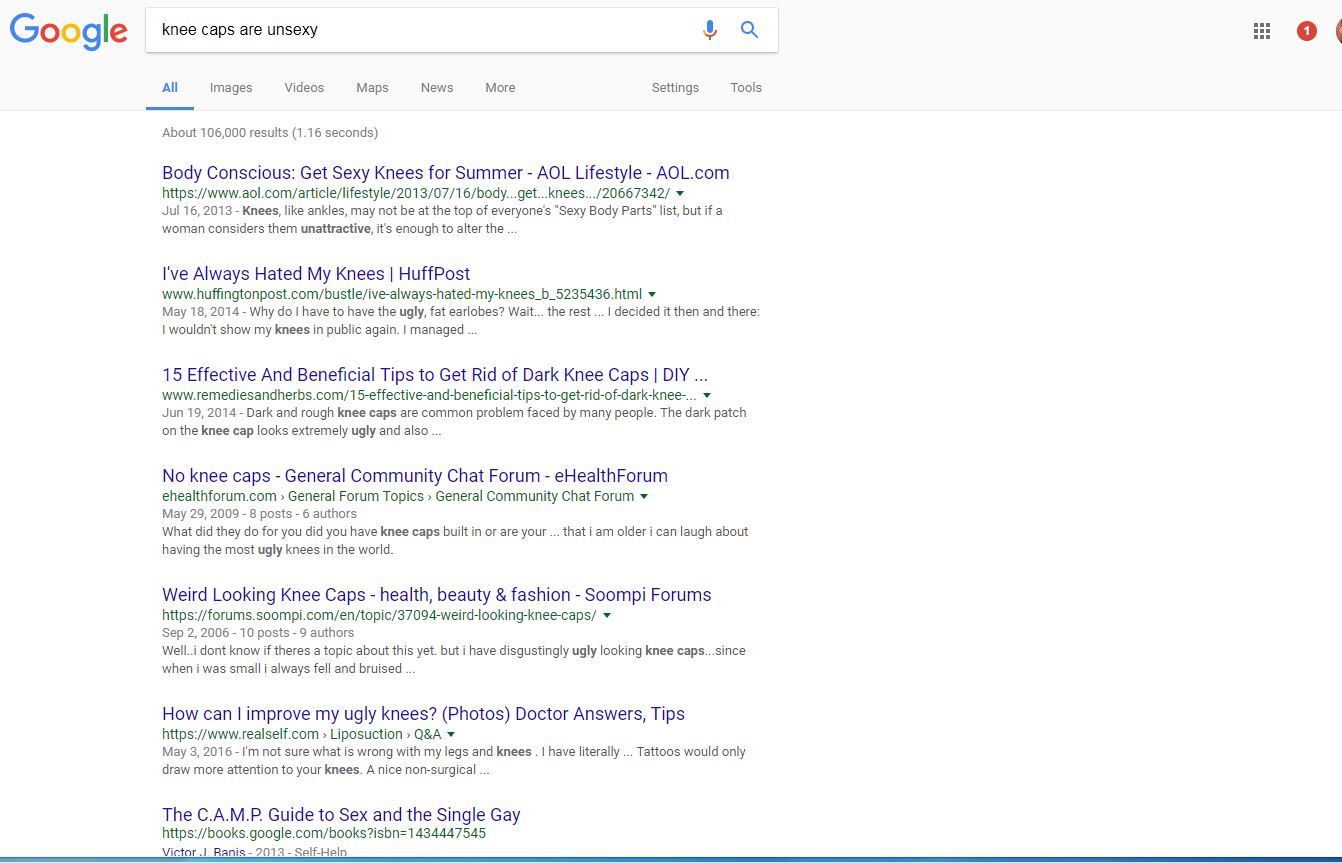
Task: Open the RealSelf result dropdown arrow
Action: pyautogui.click(x=451, y=735)
